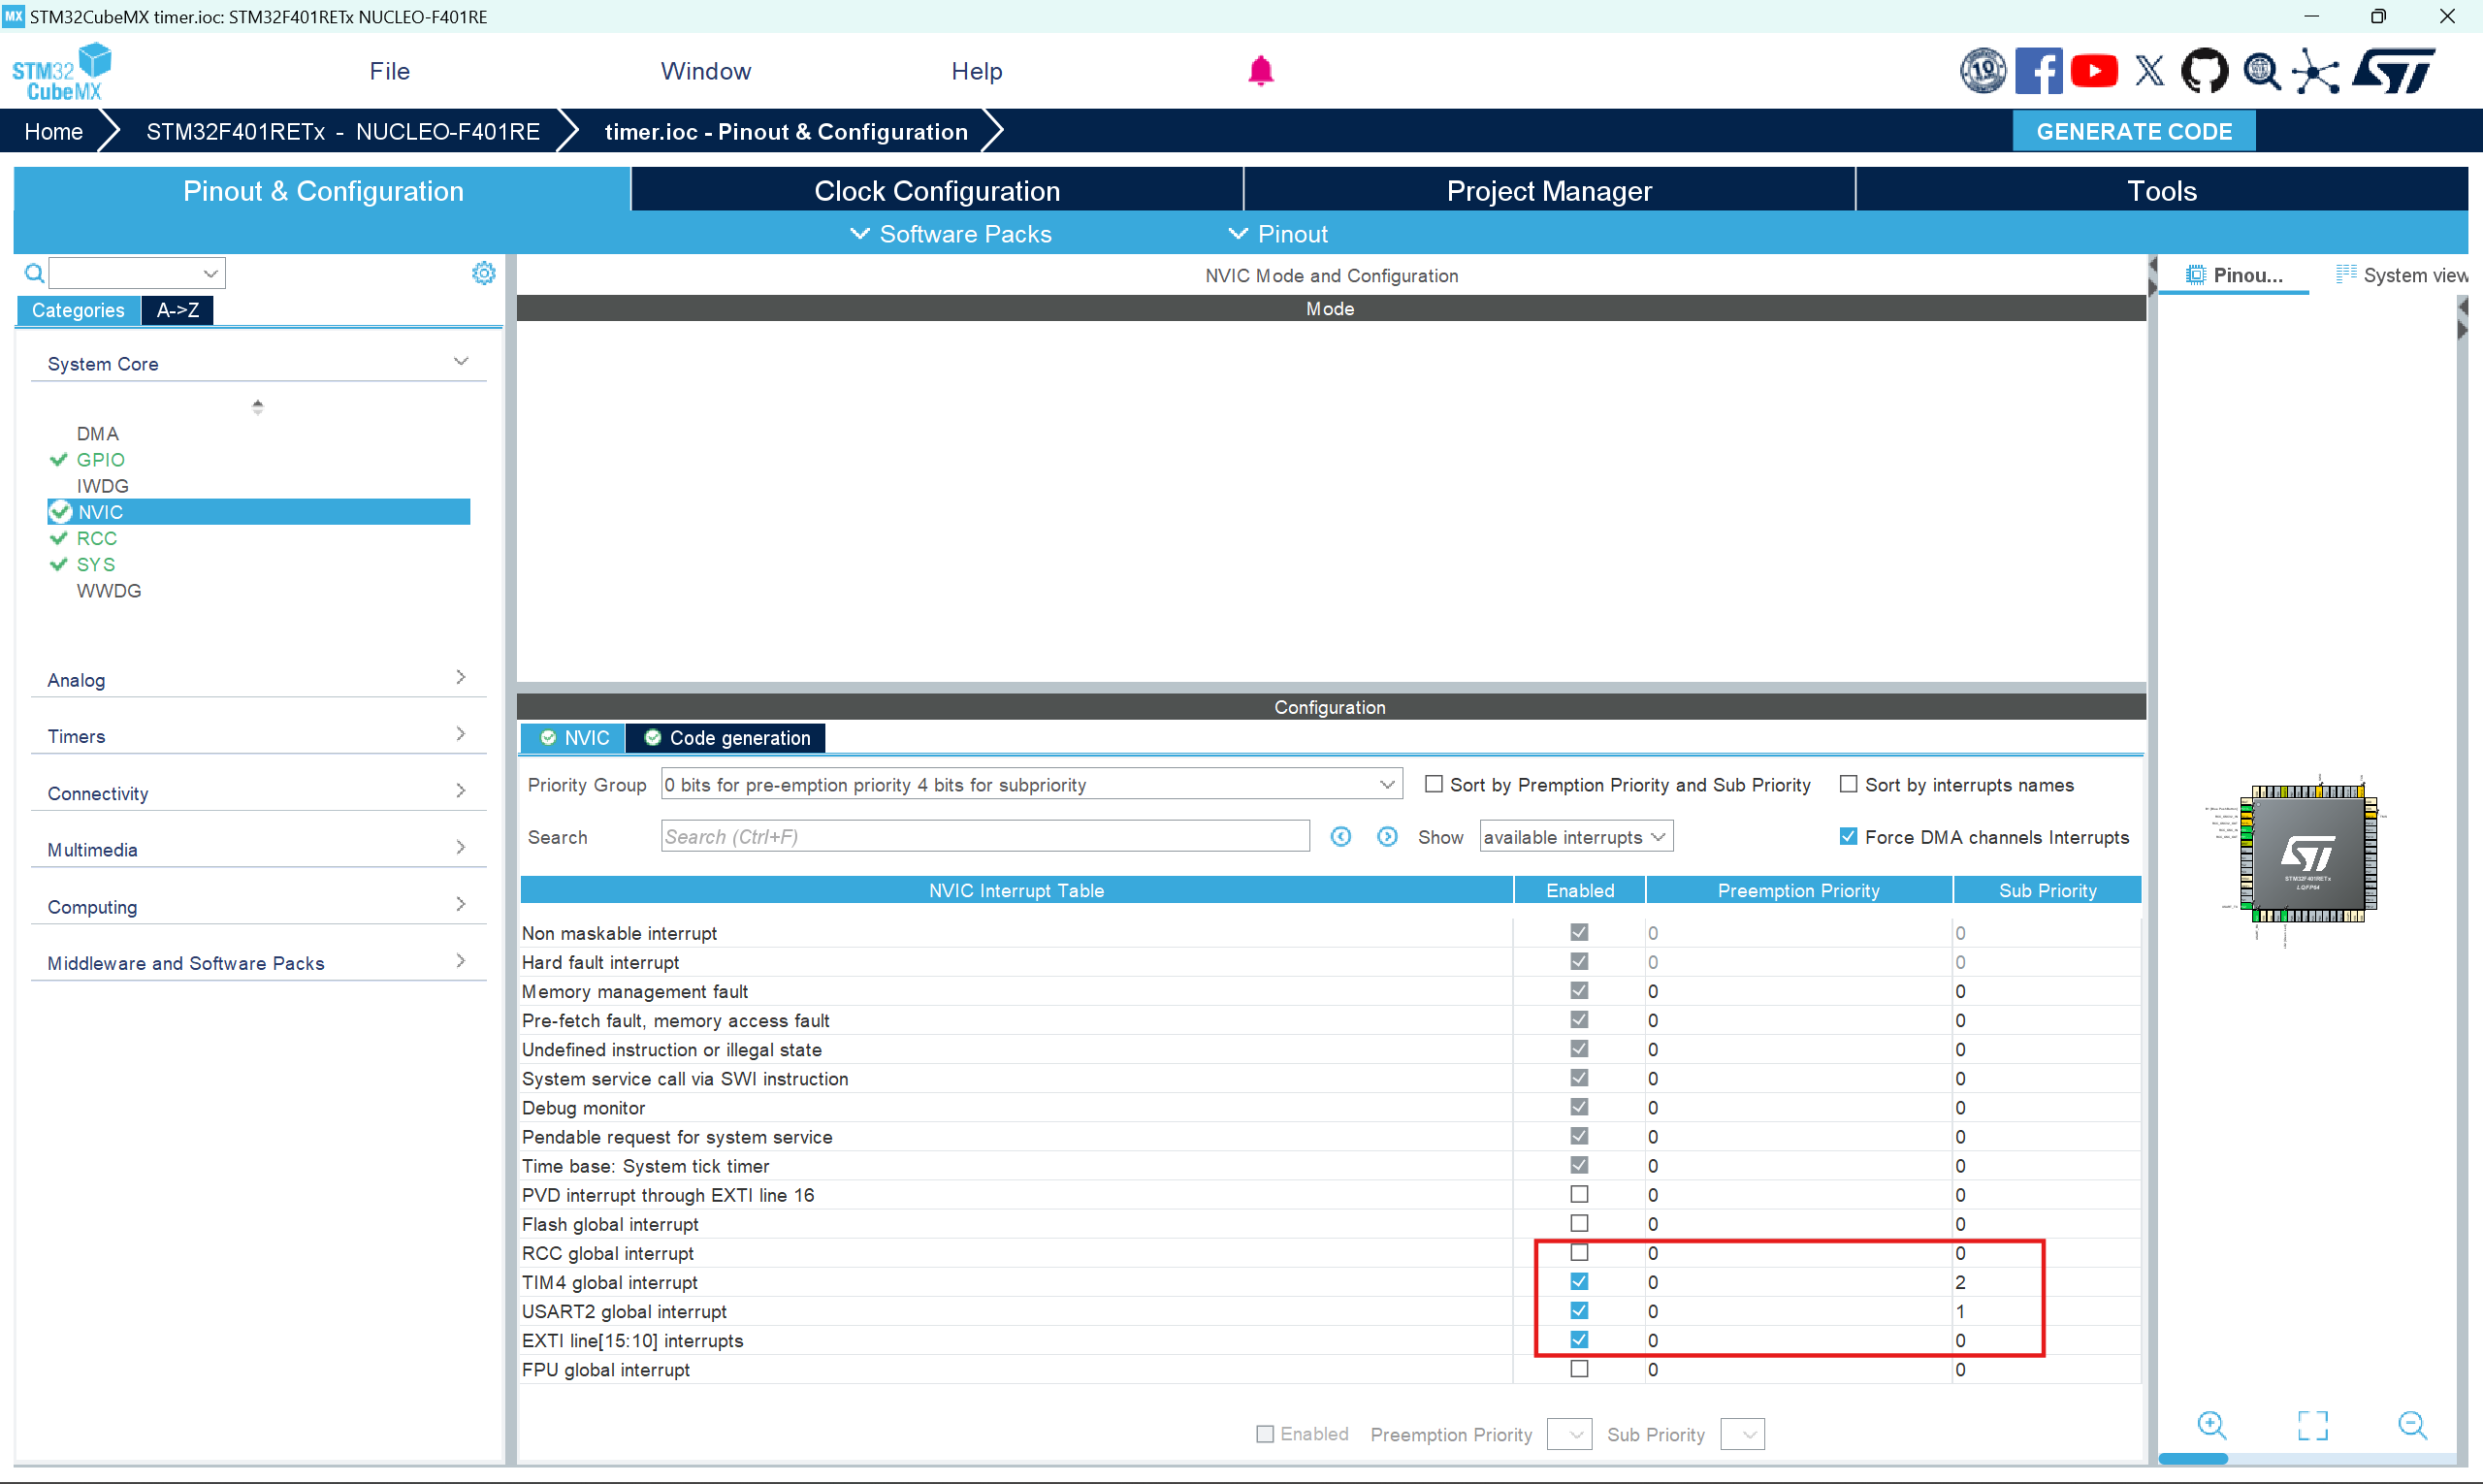
Task: Click Home in the breadcrumb
Action: [54, 132]
